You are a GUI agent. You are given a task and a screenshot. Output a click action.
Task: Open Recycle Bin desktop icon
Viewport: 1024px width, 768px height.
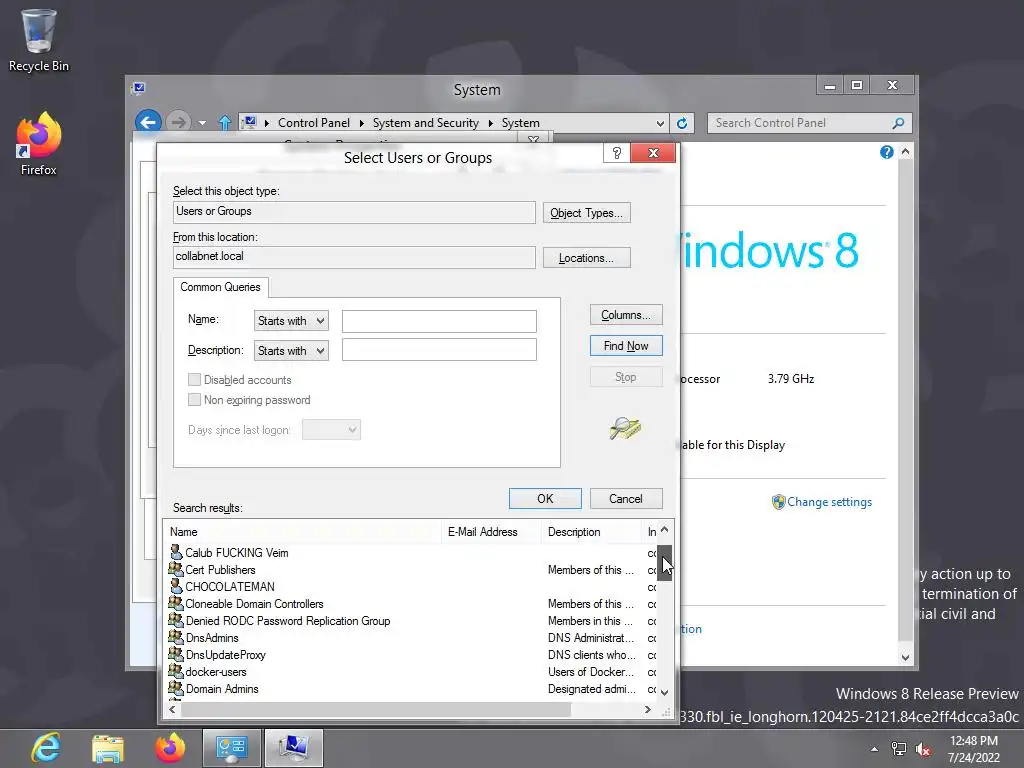(38, 39)
